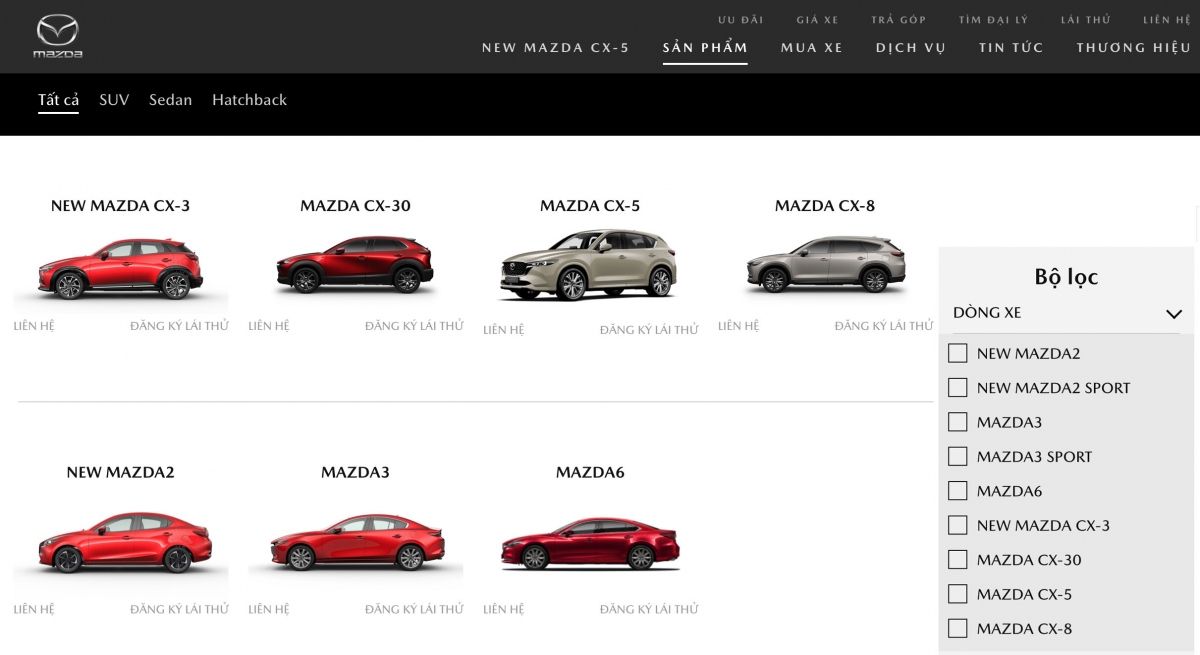Click the Mazda logo icon
The image size is (1200, 655).
[57, 36]
